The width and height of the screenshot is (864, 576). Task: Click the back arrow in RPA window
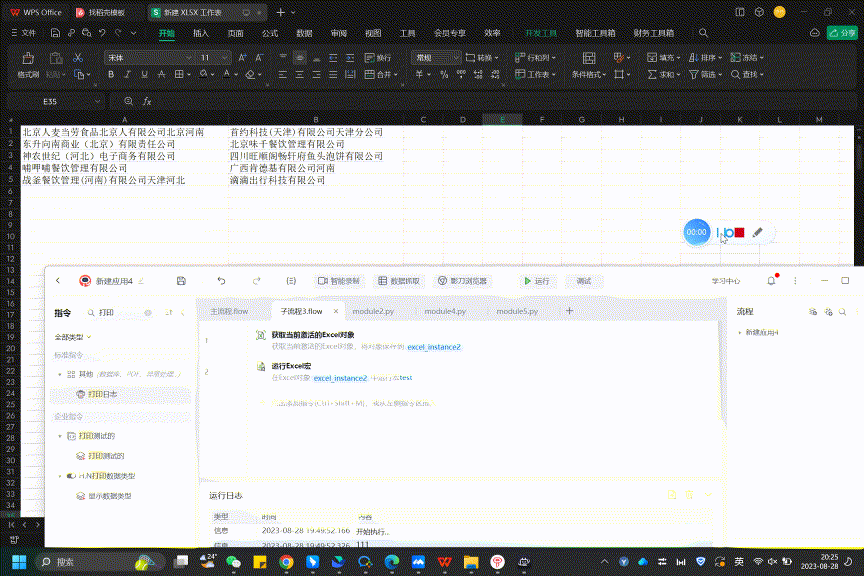pyautogui.click(x=58, y=281)
